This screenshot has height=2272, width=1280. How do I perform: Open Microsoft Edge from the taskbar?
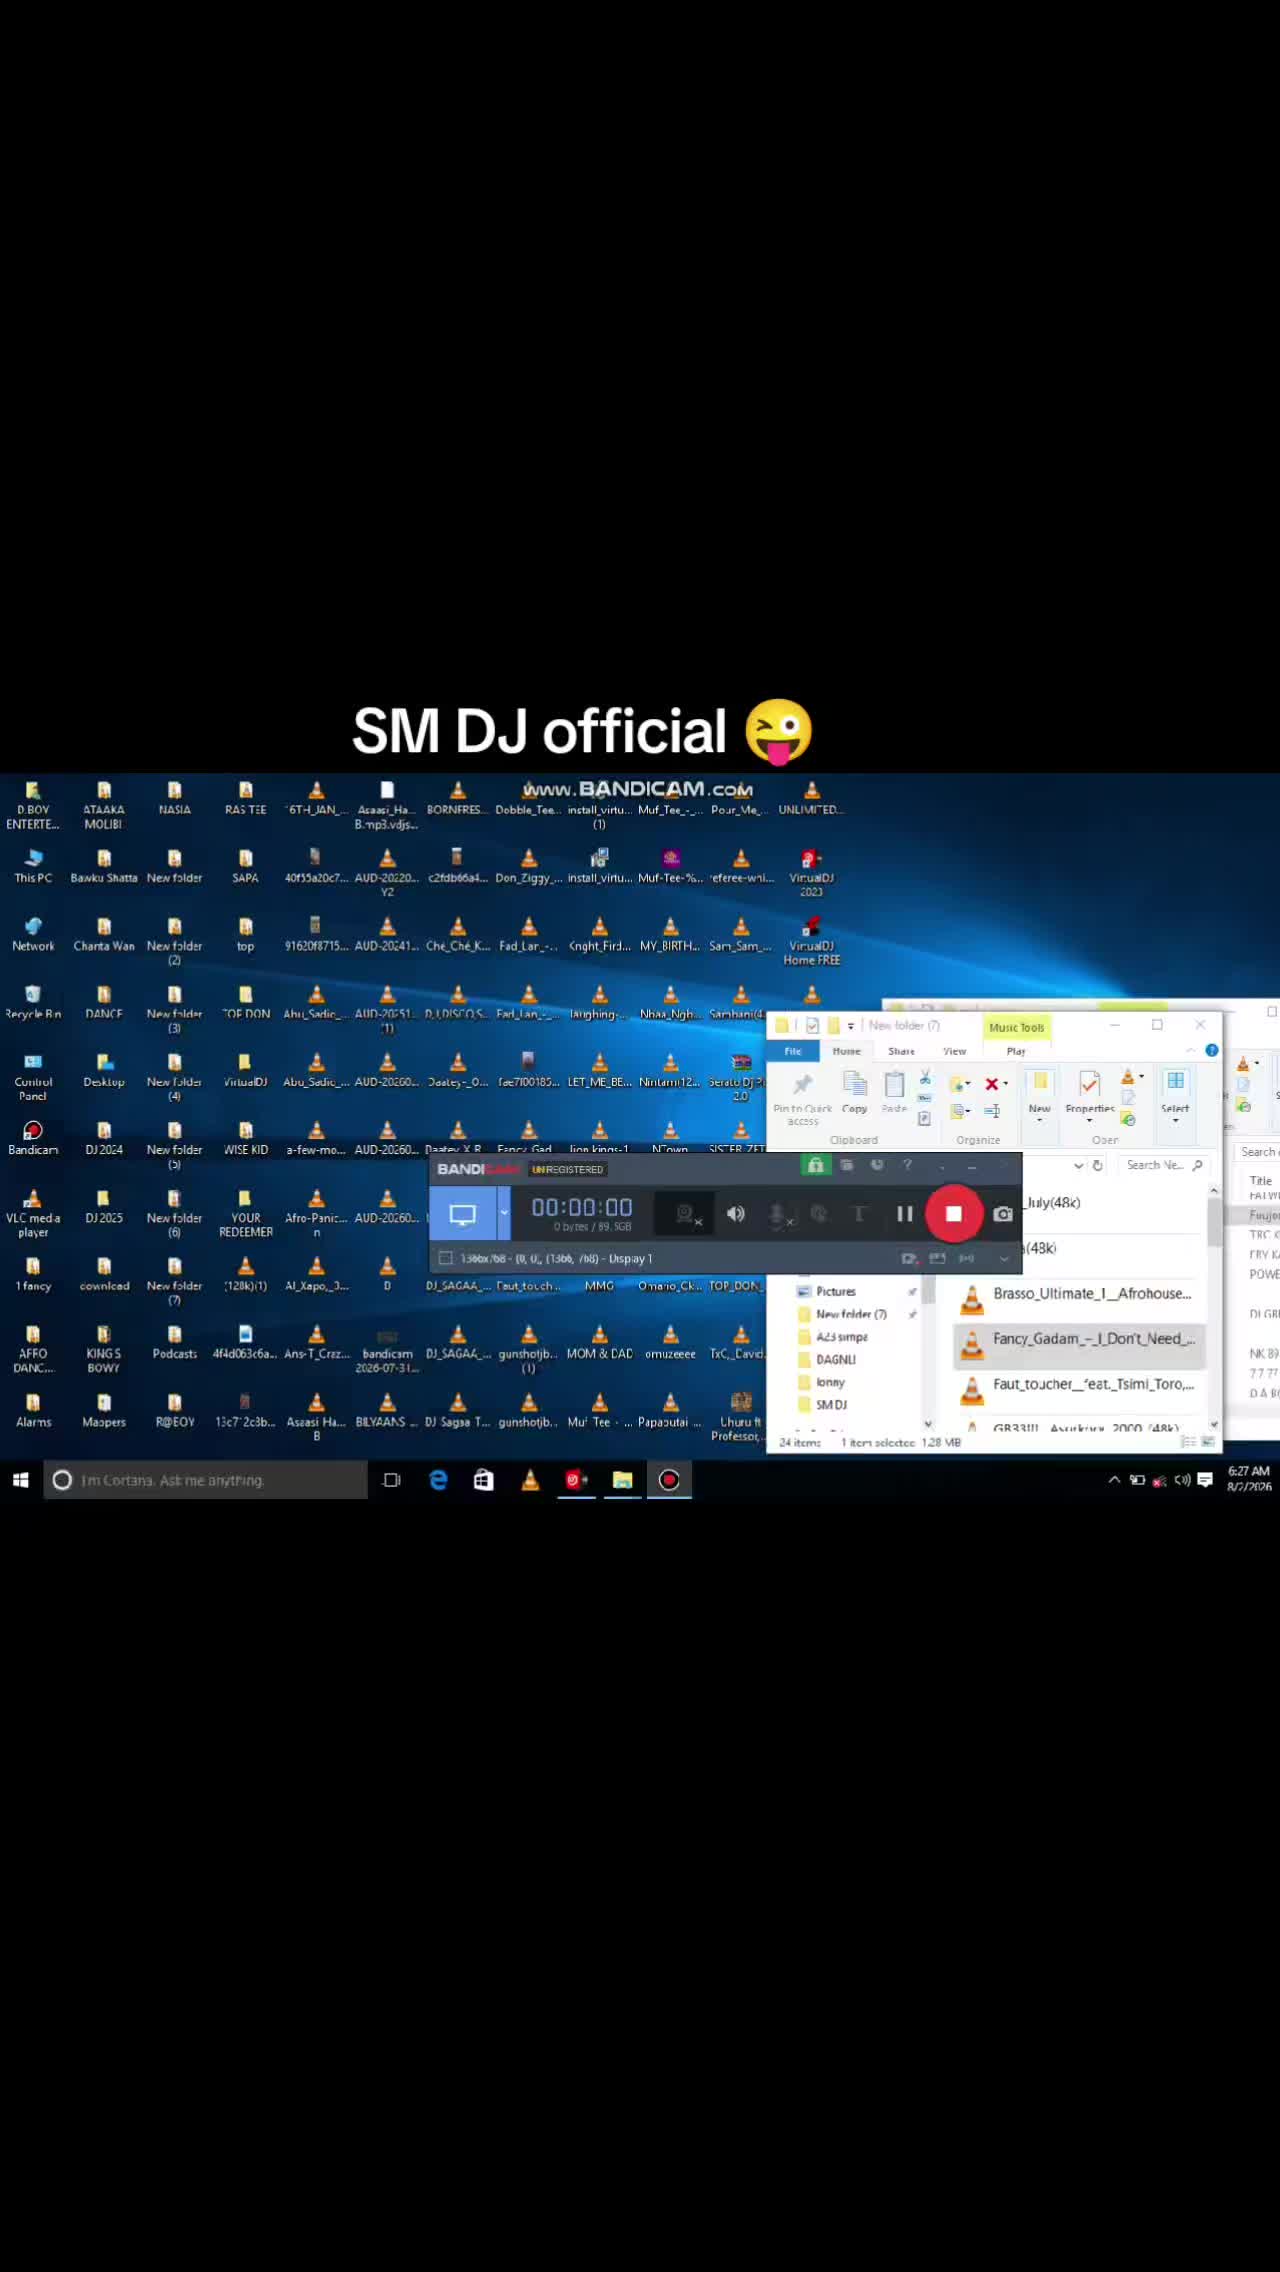pos(438,1480)
